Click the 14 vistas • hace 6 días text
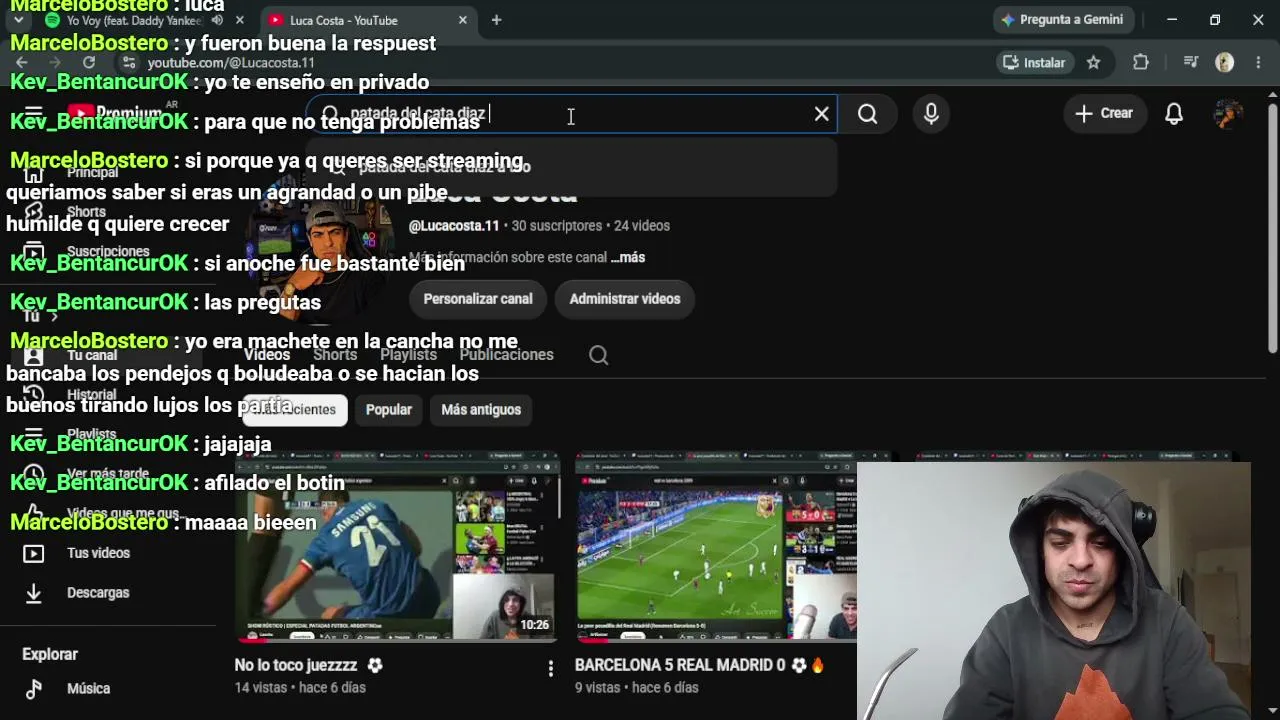This screenshot has width=1280, height=720. point(300,688)
